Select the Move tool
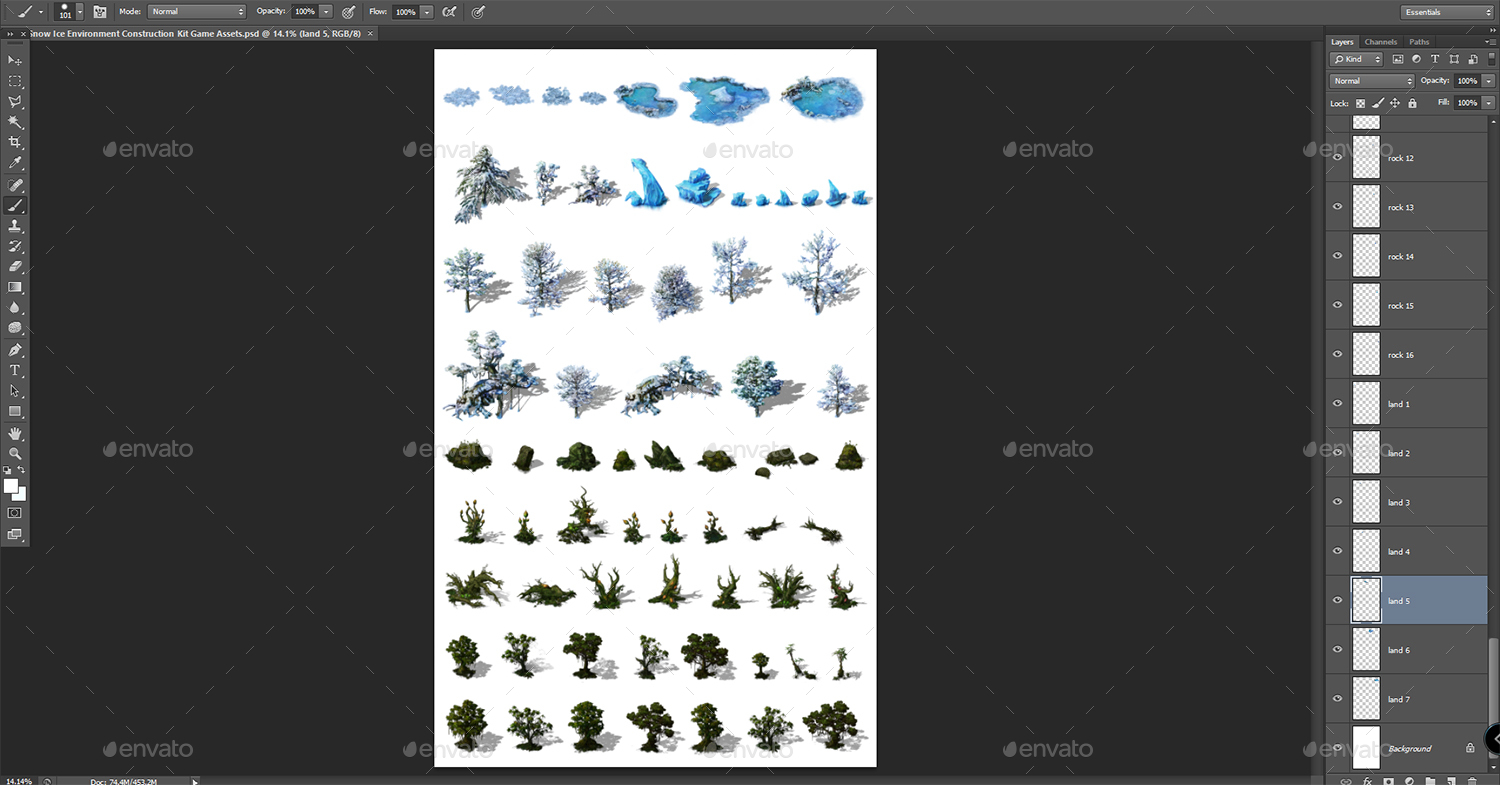The image size is (1500, 785). tap(14, 60)
